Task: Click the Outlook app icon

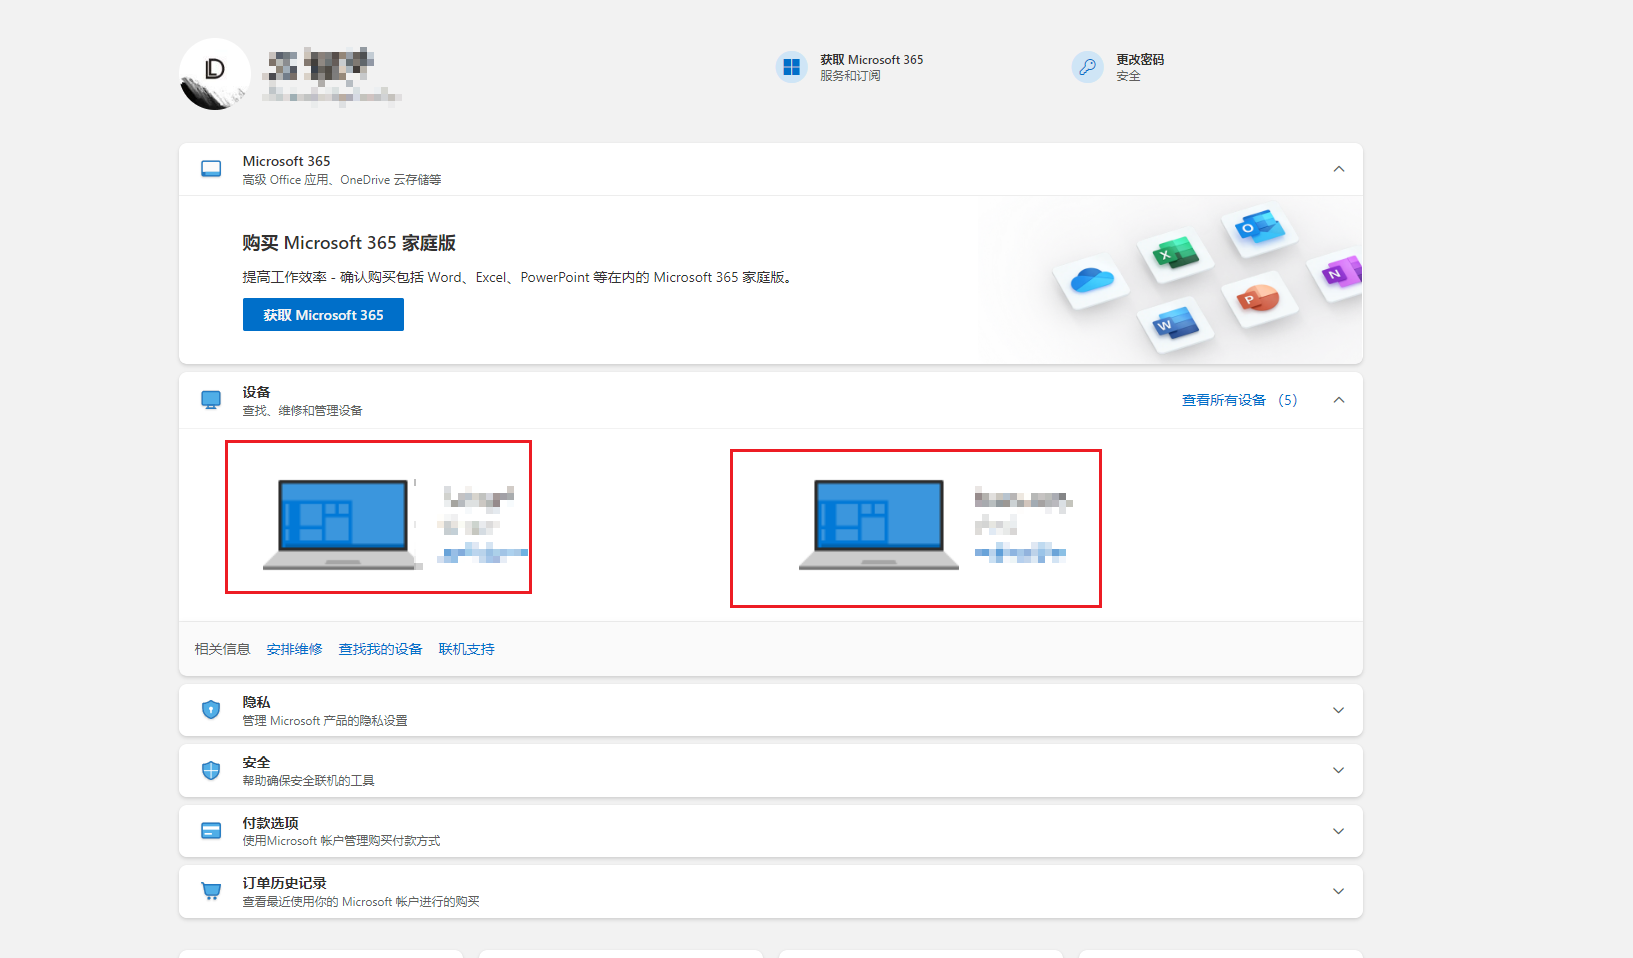Action: tap(1259, 229)
